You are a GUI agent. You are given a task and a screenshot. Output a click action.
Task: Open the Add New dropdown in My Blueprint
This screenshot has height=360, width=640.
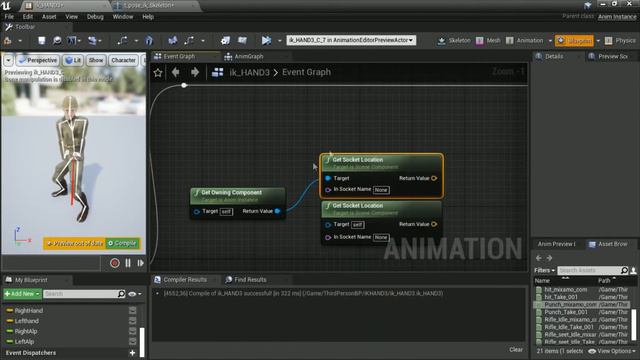22,294
